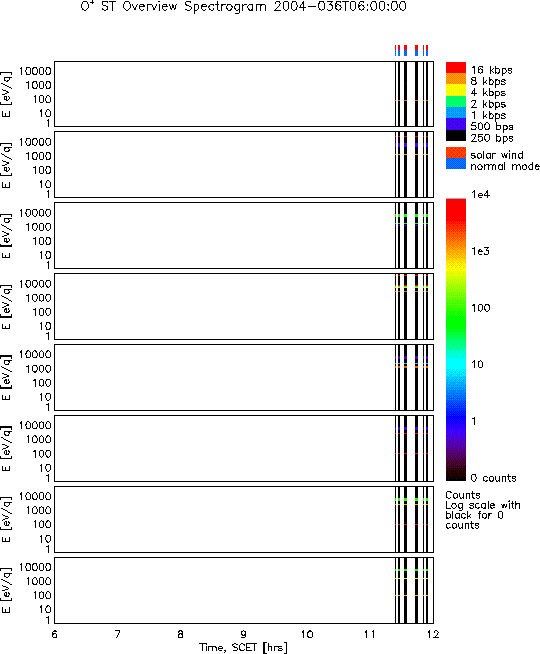
Task: Click the 'Counts Log scale with black' note
Action: (x=483, y=510)
